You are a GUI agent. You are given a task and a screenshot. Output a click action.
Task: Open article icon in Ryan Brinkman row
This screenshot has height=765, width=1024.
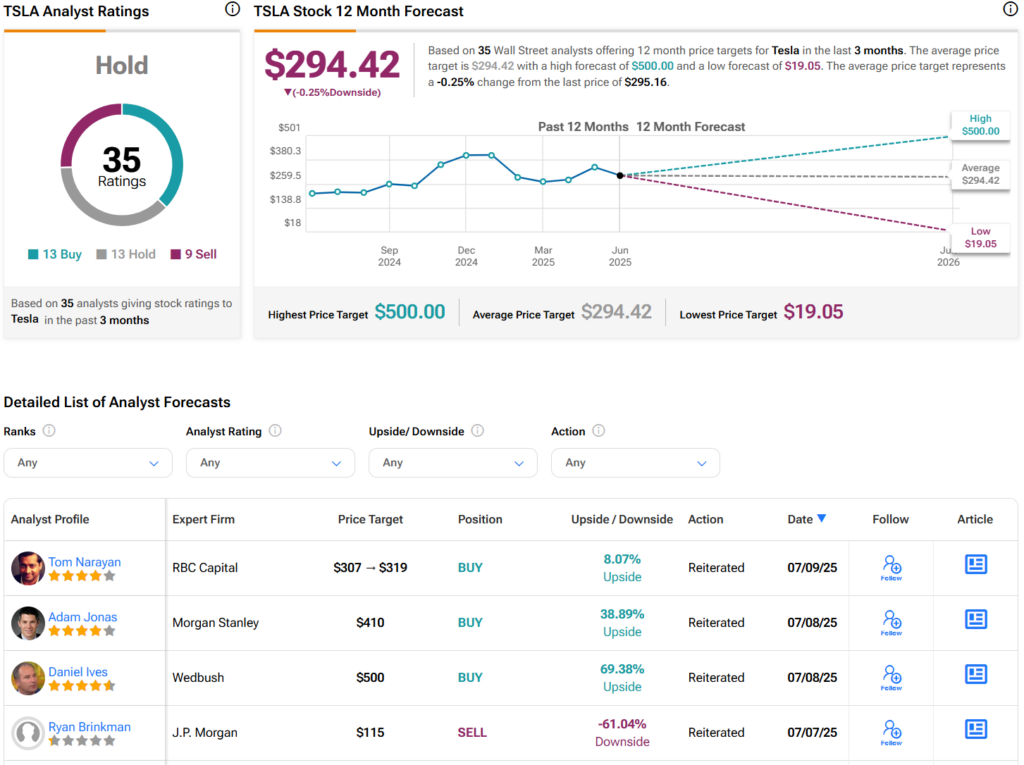(x=975, y=730)
